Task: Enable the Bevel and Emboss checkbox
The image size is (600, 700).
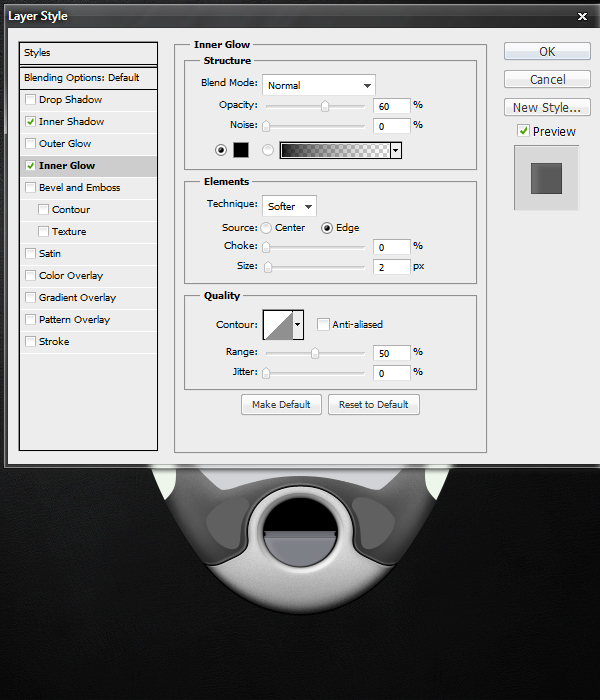Action: 30,188
